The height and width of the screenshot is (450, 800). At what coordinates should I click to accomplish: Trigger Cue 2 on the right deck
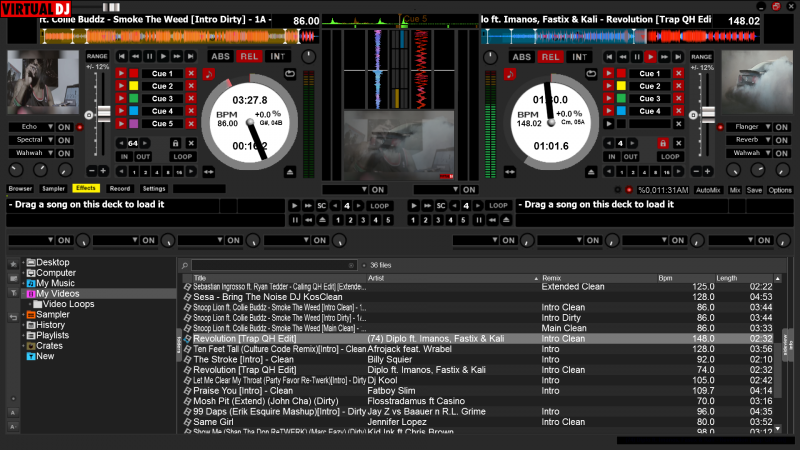pyautogui.click(x=609, y=86)
